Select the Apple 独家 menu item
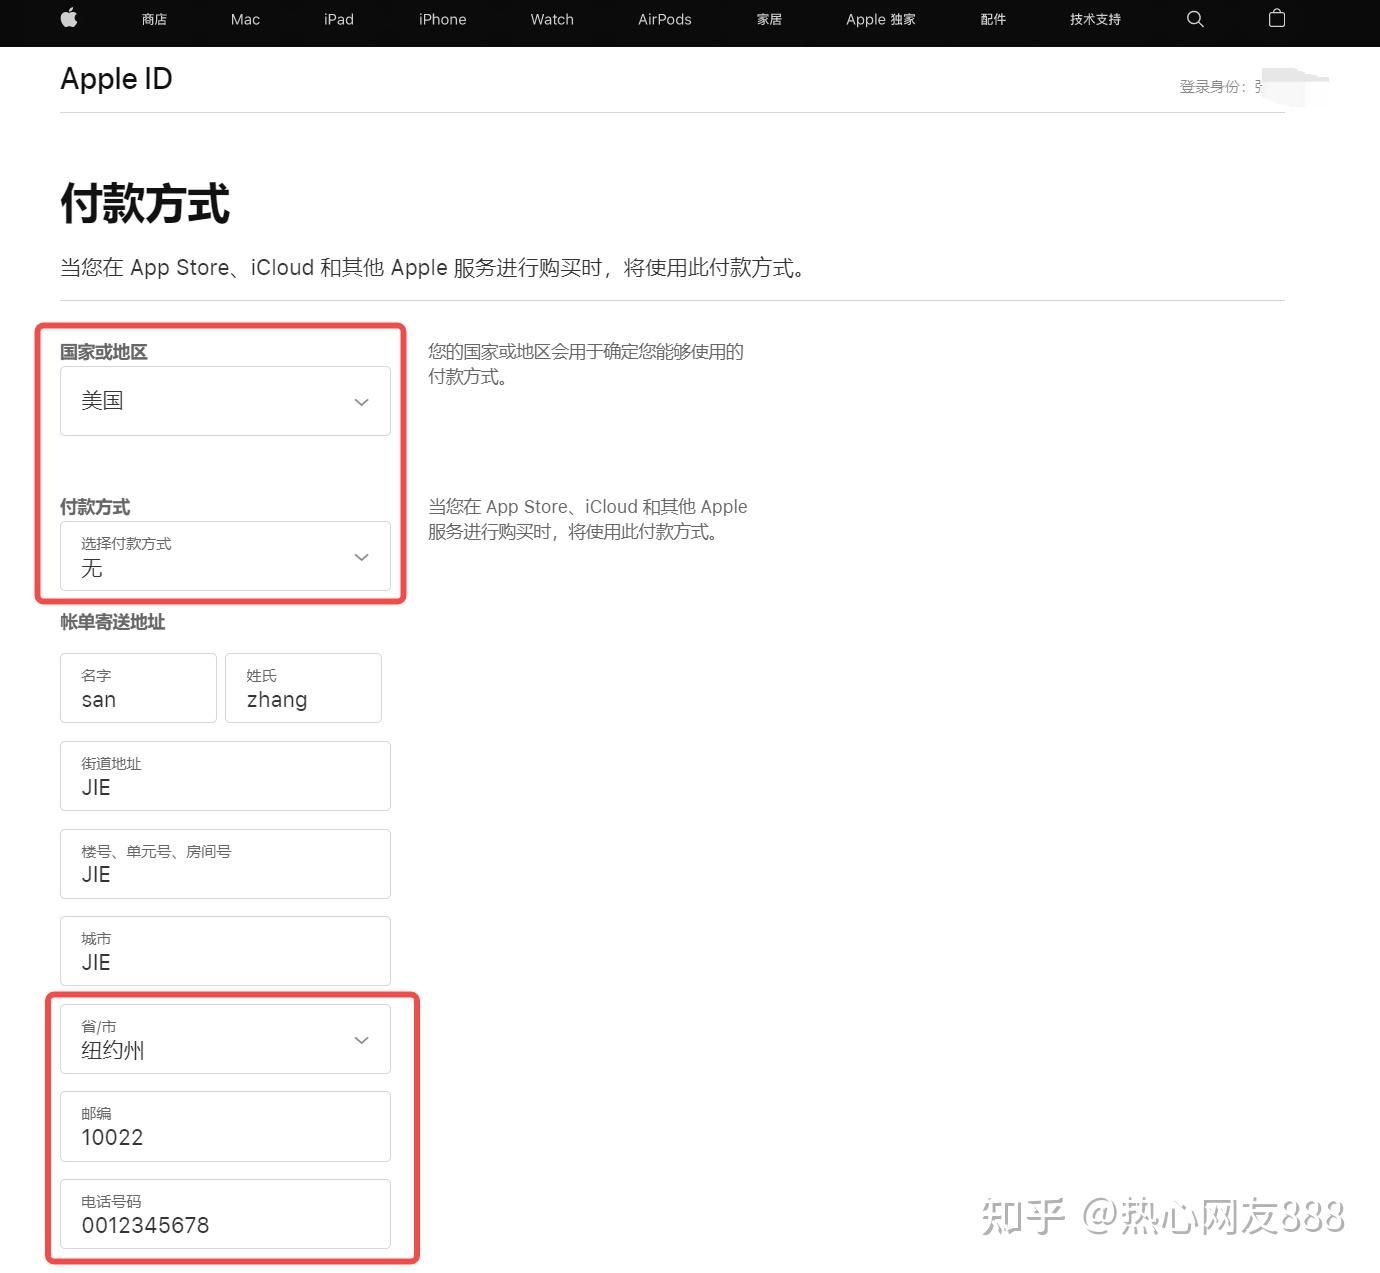The image size is (1380, 1273). 879,19
